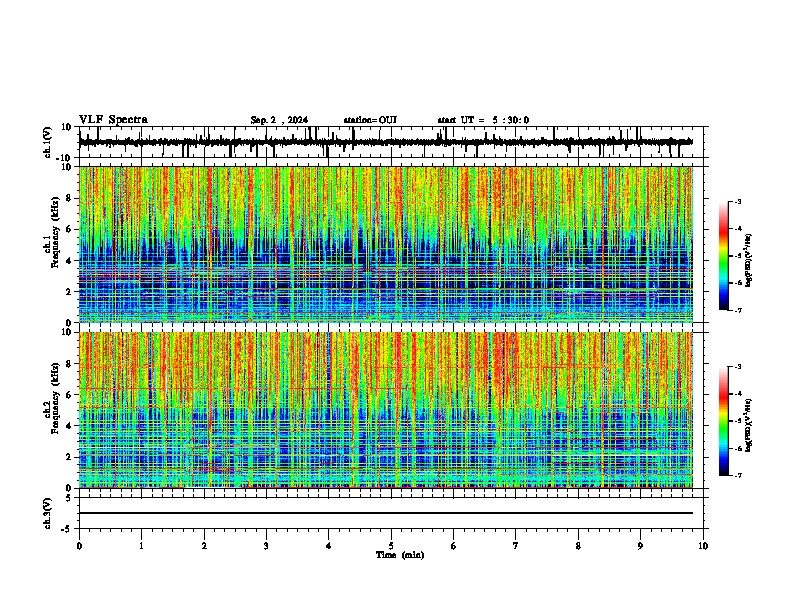This screenshot has height=612, width=792.
Task: Click the ch.1 log(PSD) colorbar title
Action: pos(749,261)
